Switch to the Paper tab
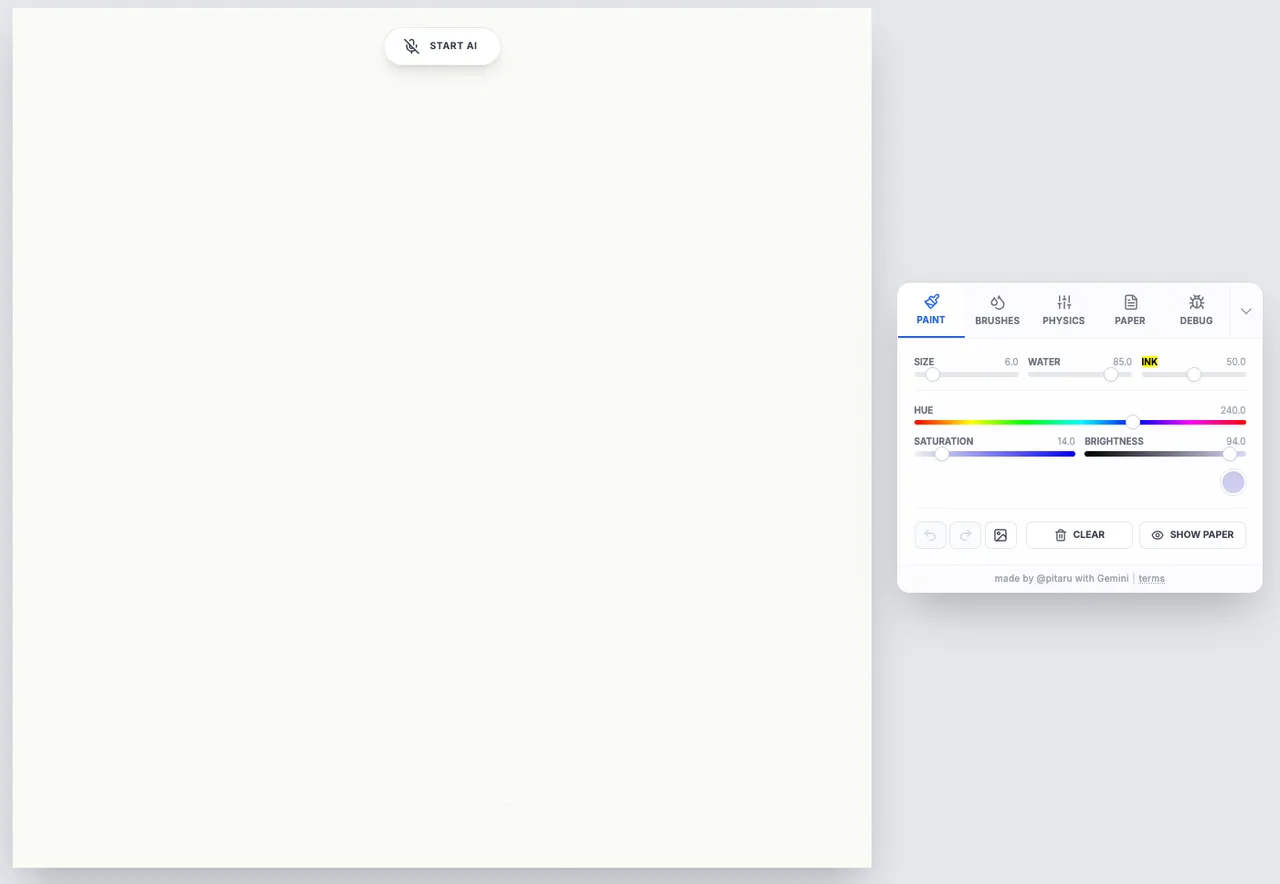The width and height of the screenshot is (1280, 884). pyautogui.click(x=1130, y=310)
